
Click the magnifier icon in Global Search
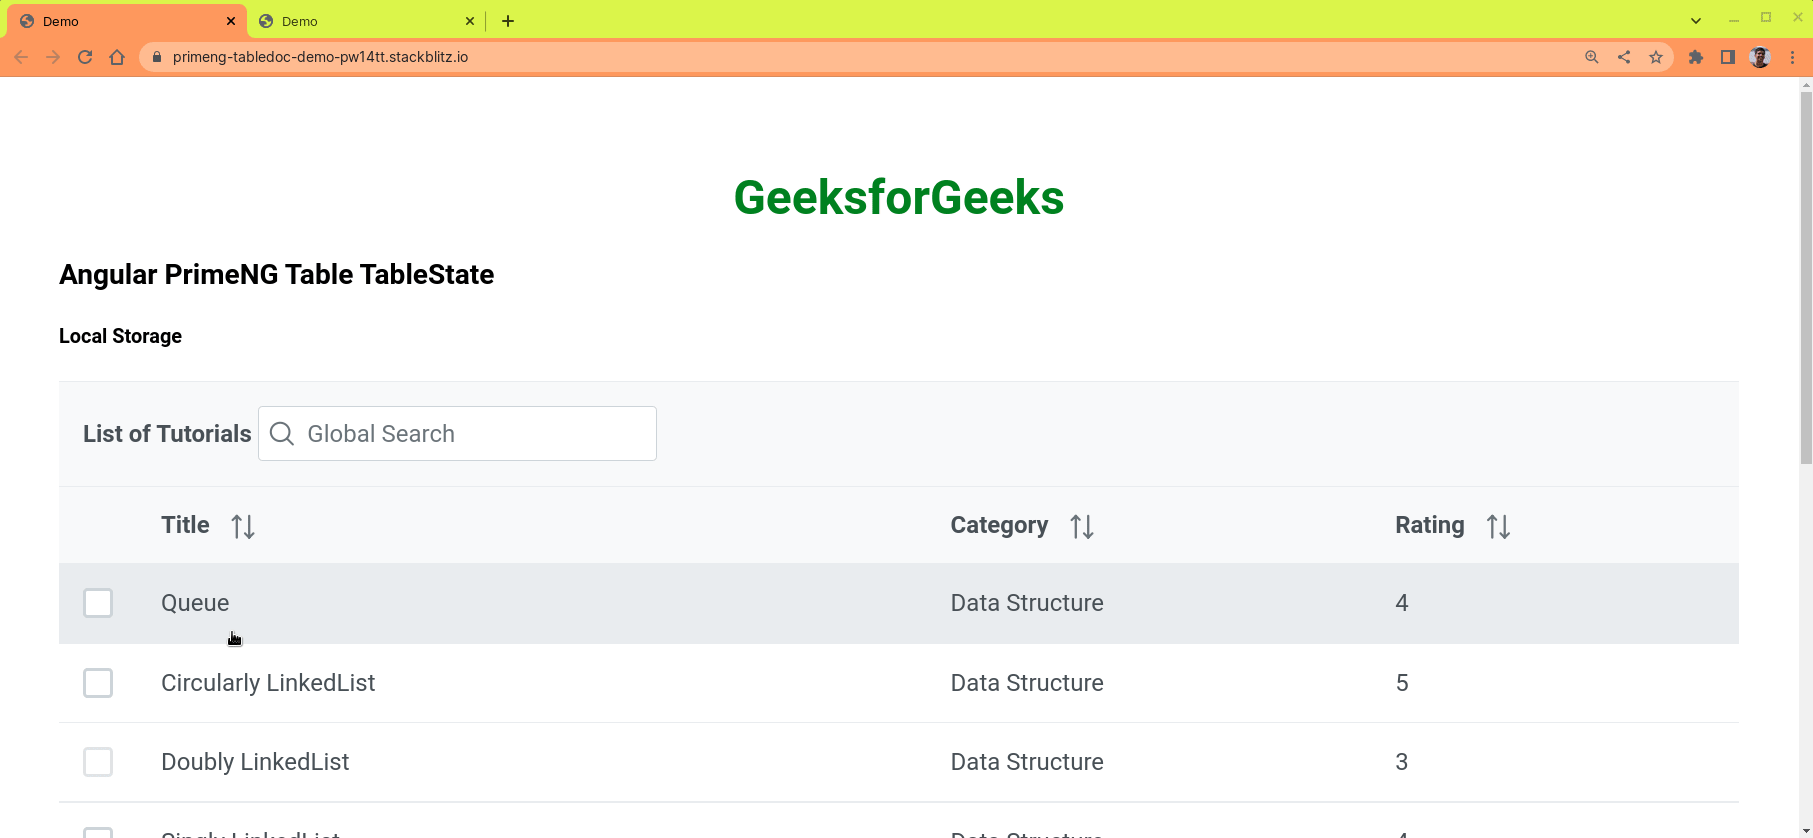pyautogui.click(x=282, y=433)
